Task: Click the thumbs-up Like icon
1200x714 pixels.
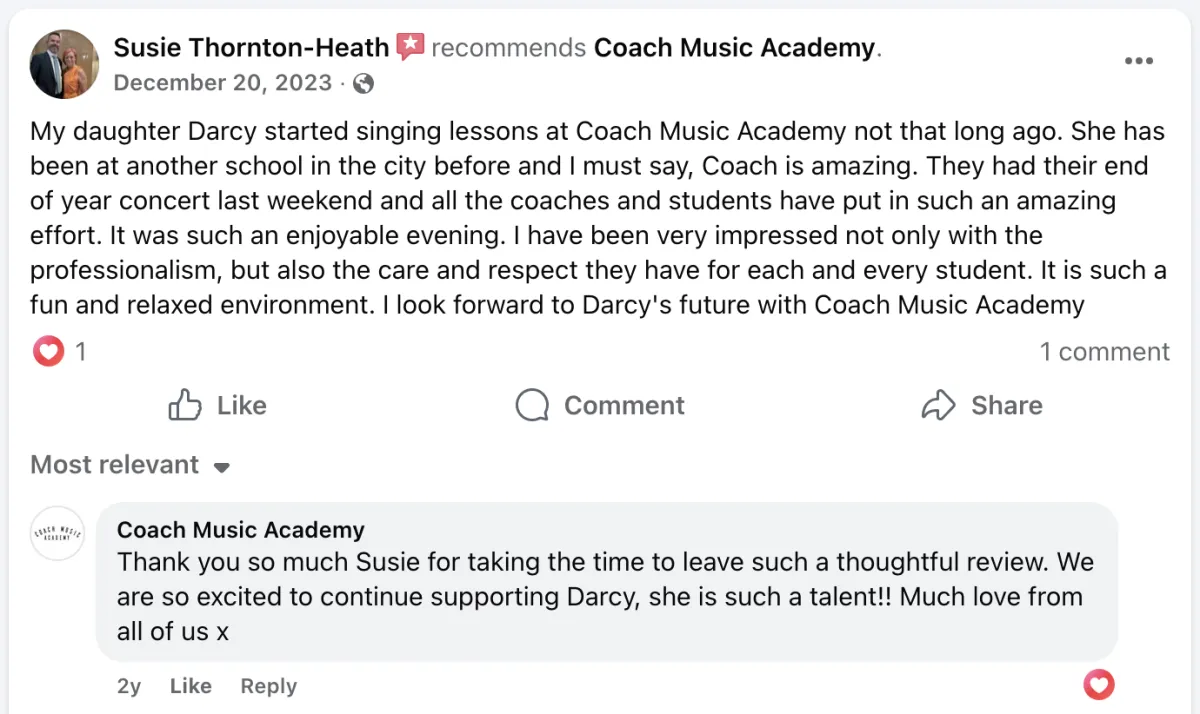Action: coord(186,405)
